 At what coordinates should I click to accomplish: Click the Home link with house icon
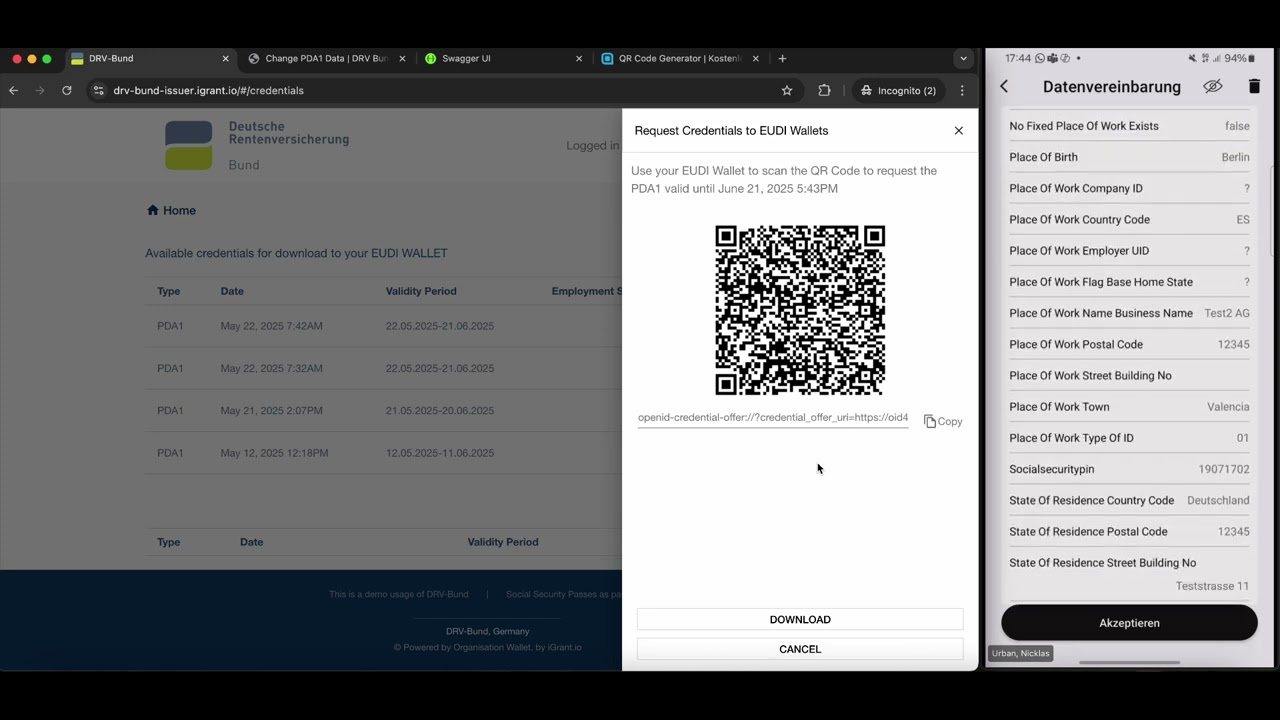[x=171, y=210]
